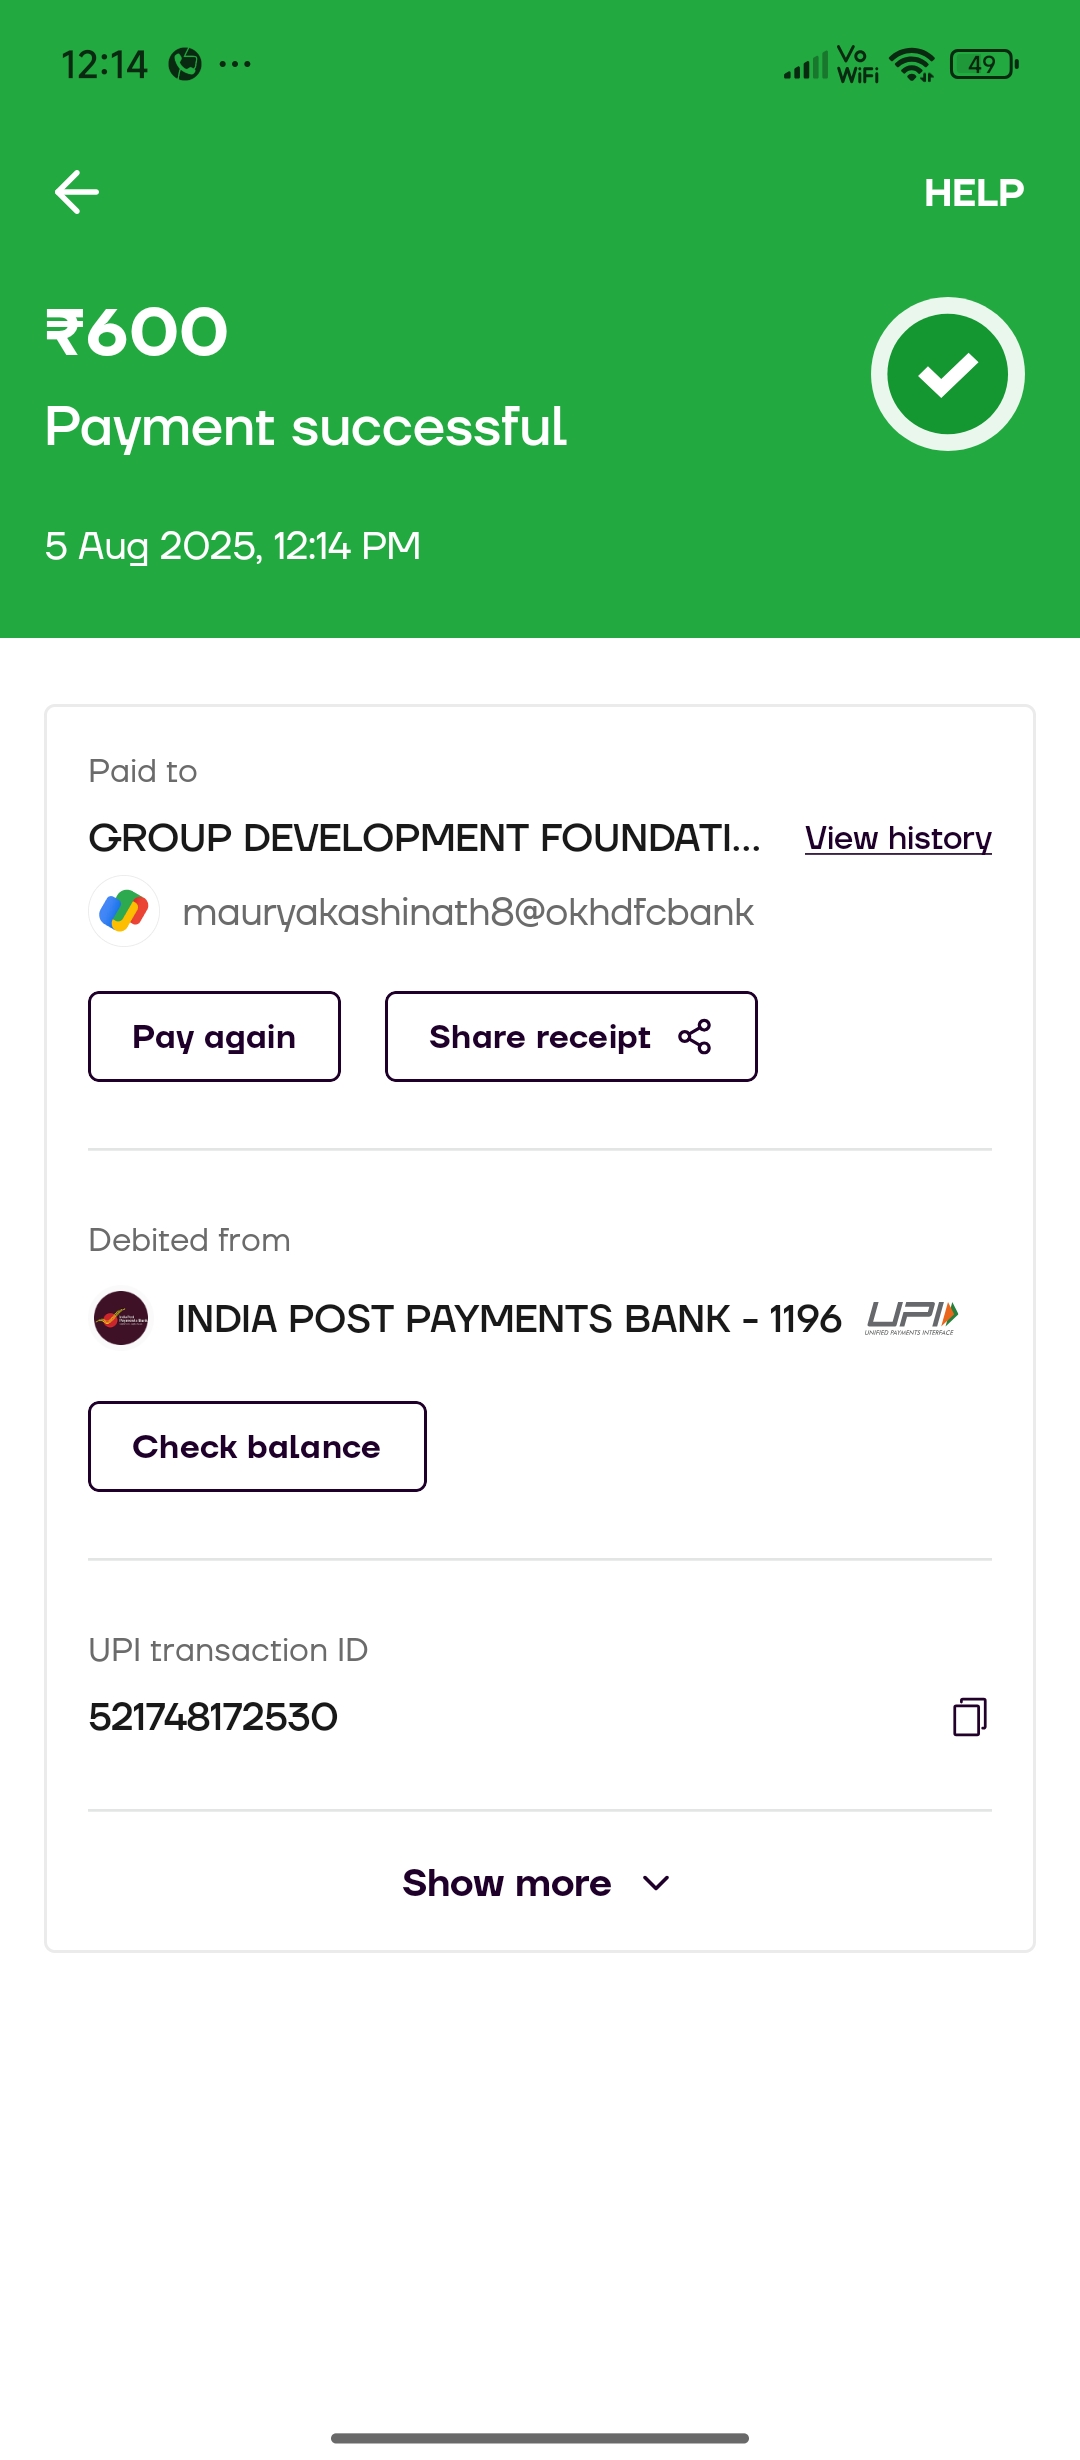
Task: Tap the back arrow icon
Action: coord(77,192)
